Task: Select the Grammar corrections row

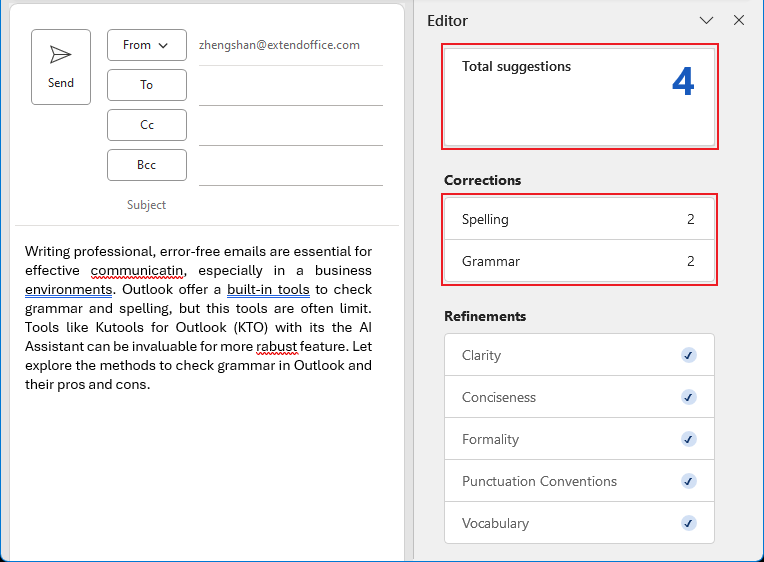Action: click(x=579, y=261)
